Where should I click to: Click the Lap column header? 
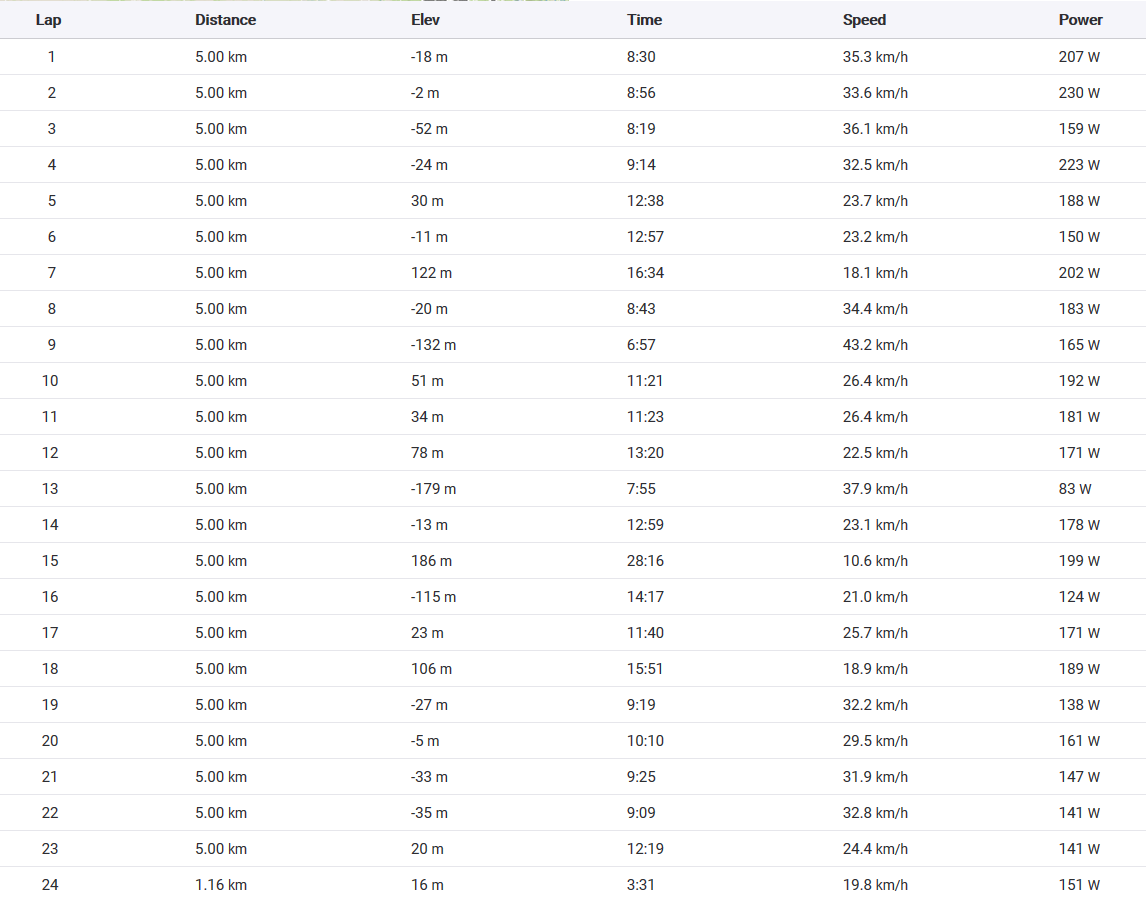[x=48, y=20]
